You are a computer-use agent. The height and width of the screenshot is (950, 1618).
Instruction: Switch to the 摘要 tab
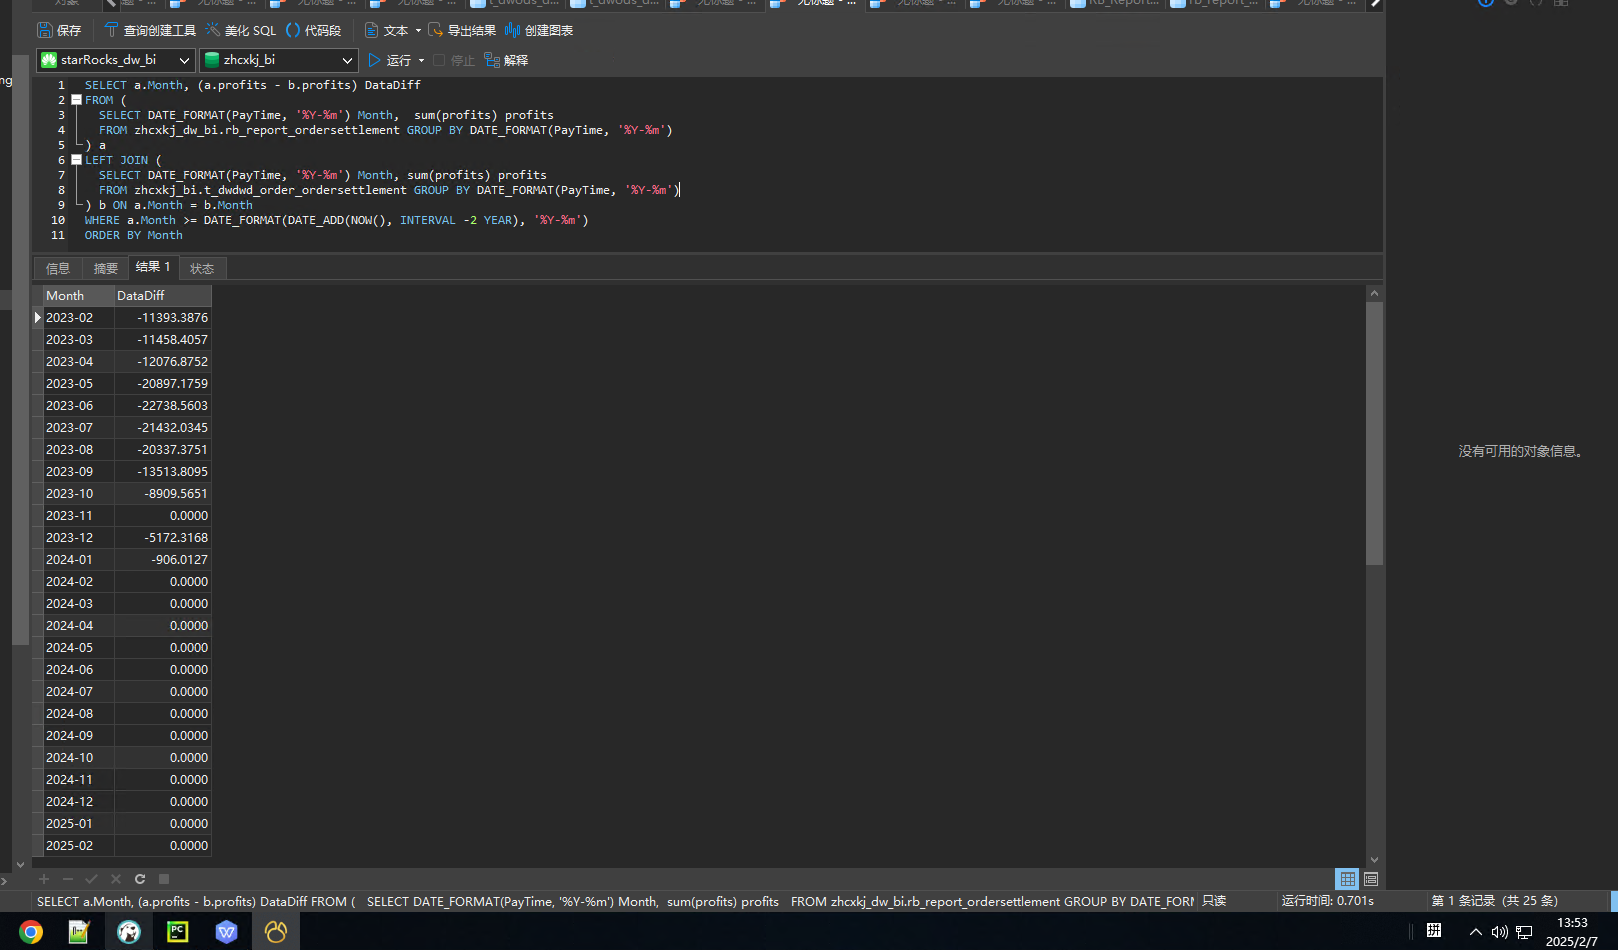coord(106,268)
